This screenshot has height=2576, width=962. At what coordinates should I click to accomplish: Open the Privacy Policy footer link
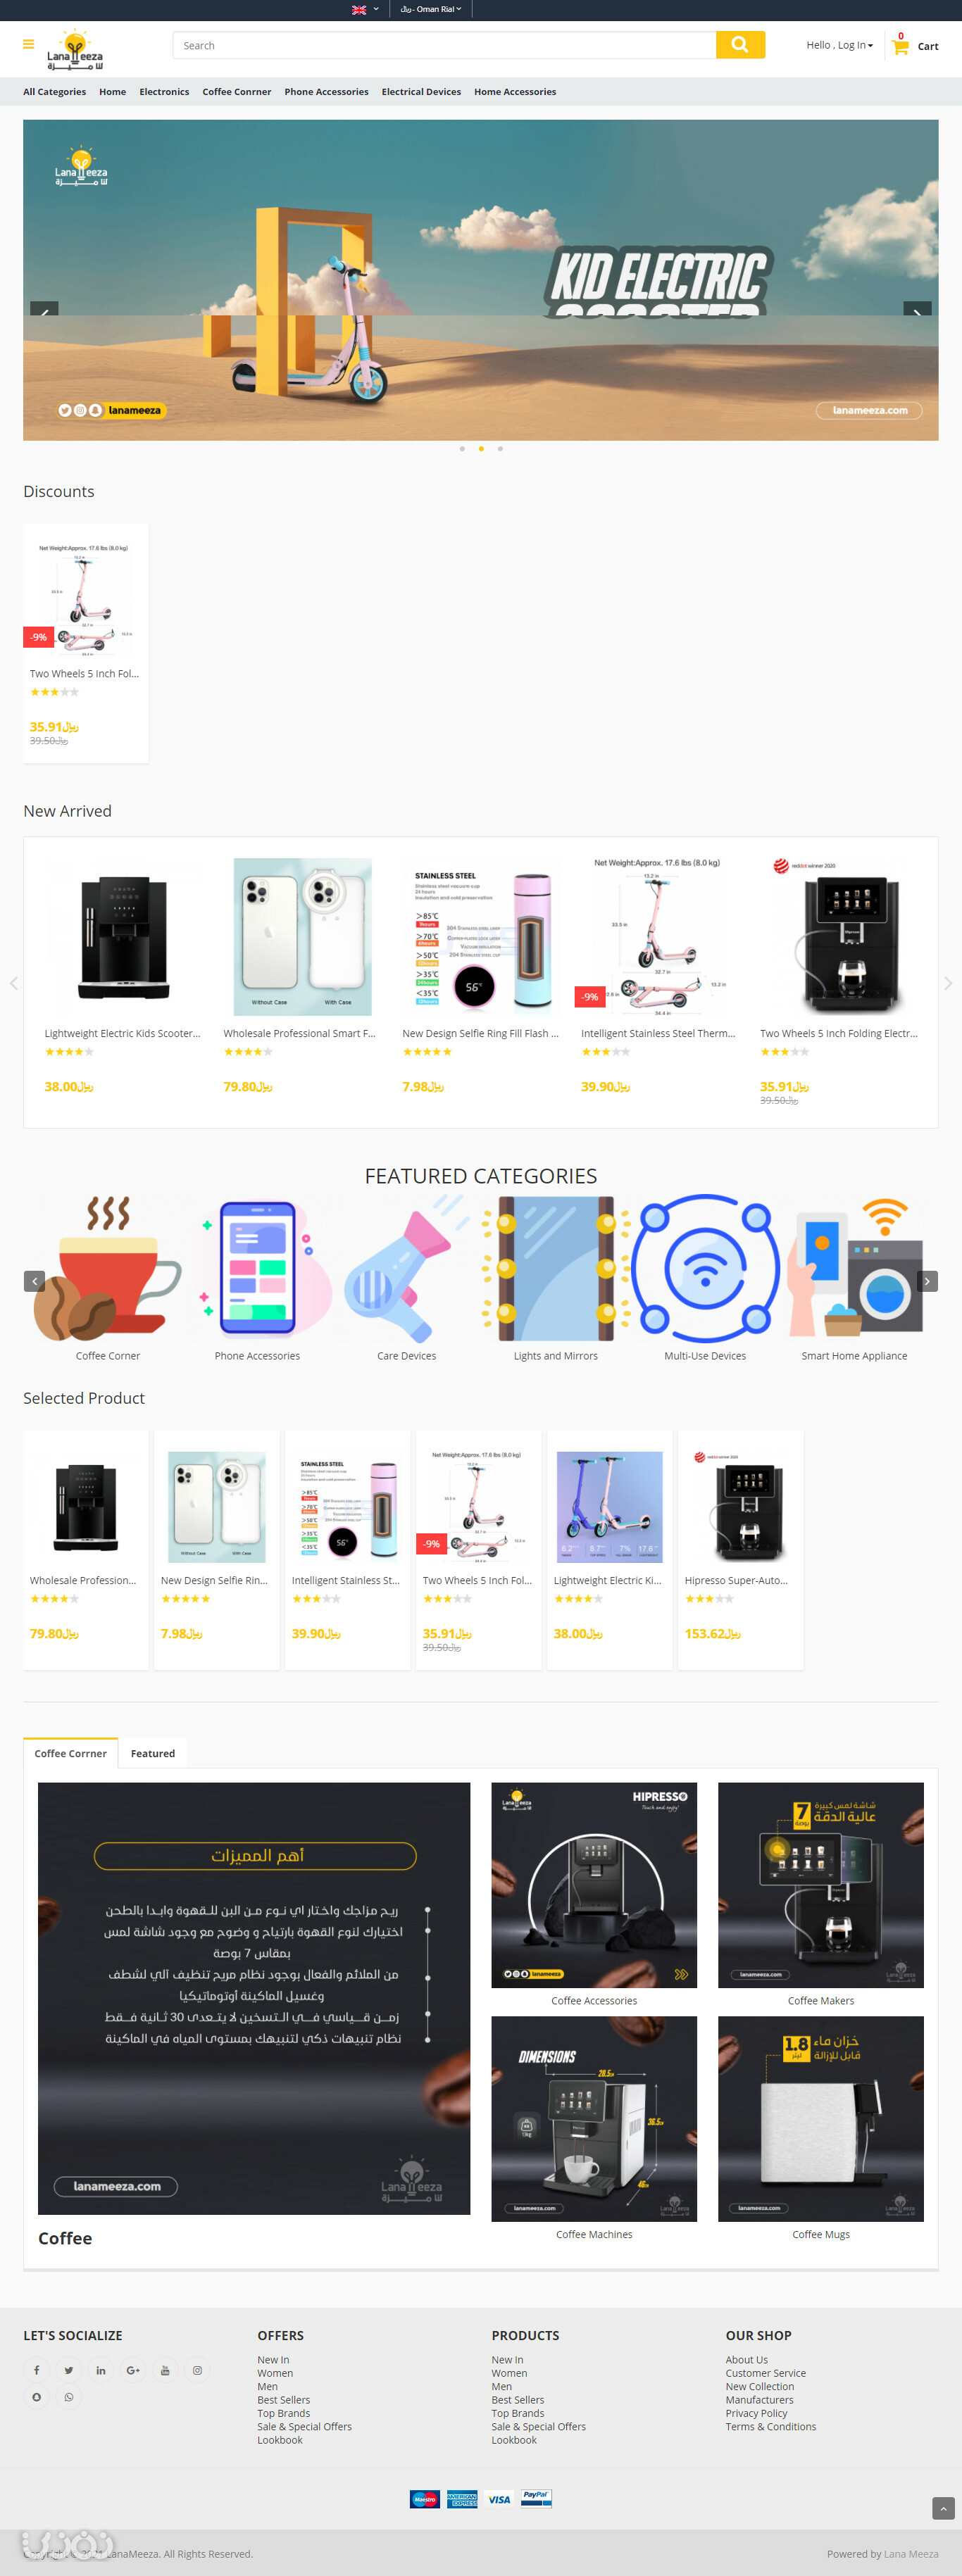click(x=756, y=2413)
